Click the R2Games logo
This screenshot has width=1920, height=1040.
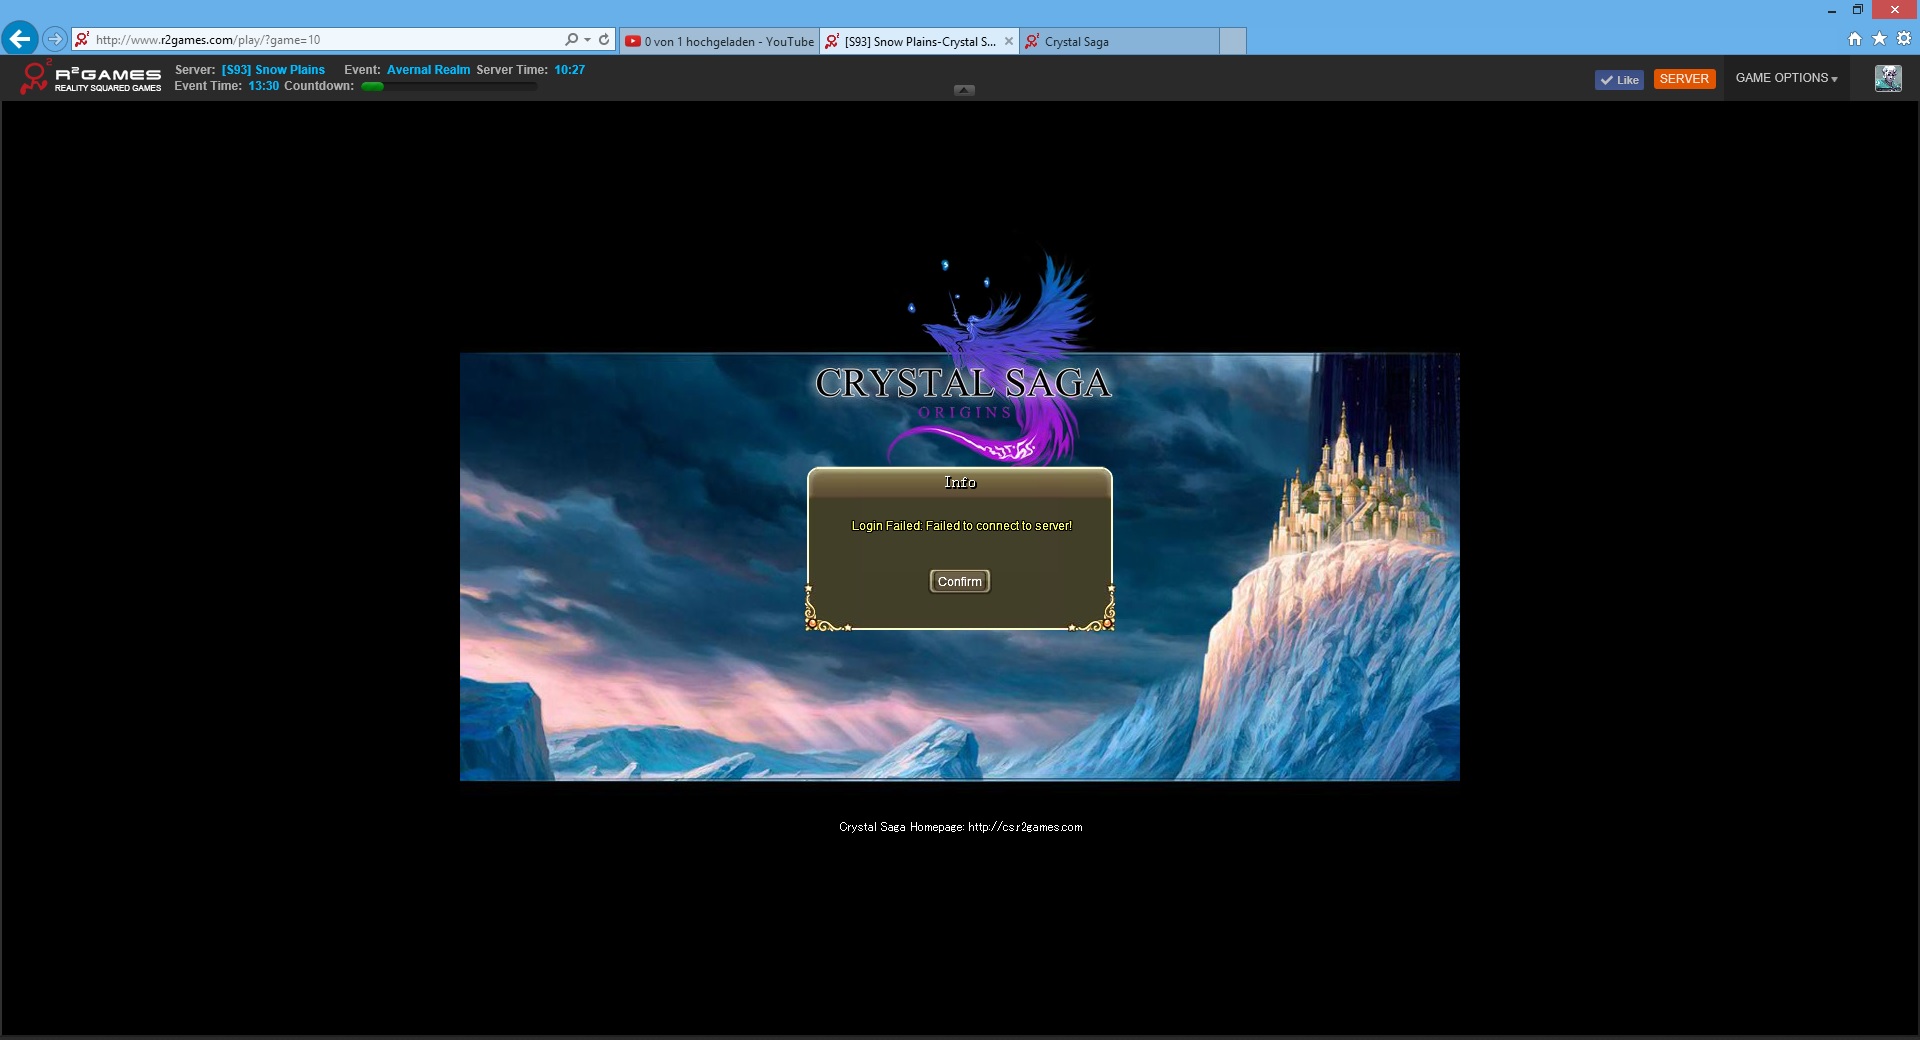tap(91, 78)
